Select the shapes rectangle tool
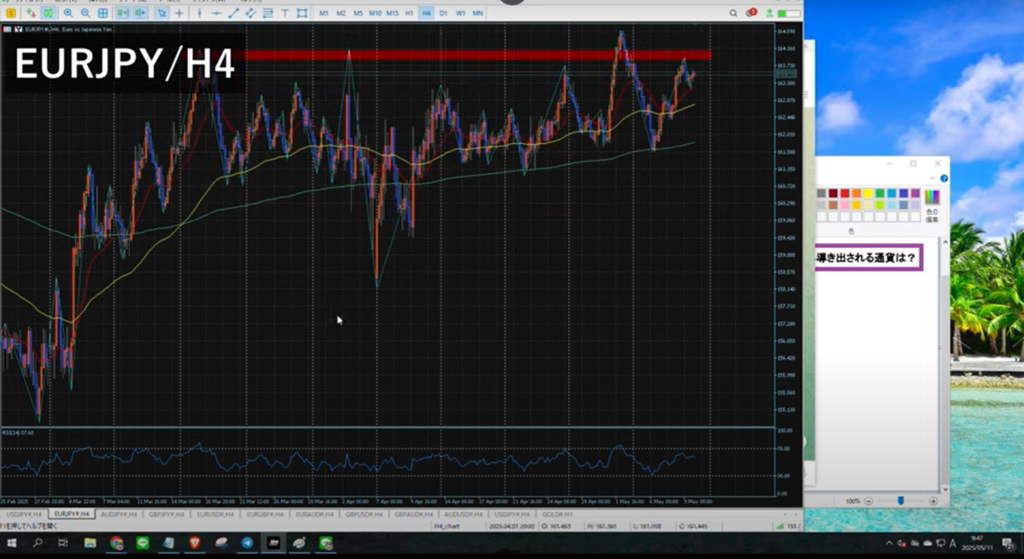 coord(302,13)
